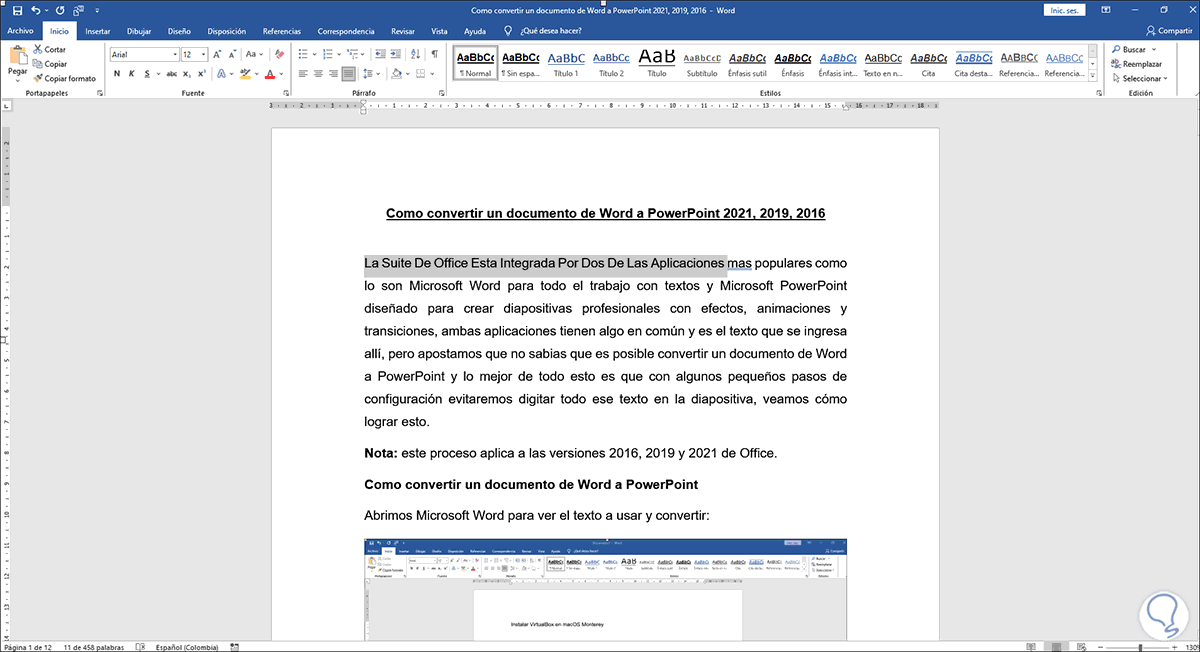Viewport: 1200px width, 652px height.
Task: Activate Copiar formato paintbrush
Action: pos(64,78)
